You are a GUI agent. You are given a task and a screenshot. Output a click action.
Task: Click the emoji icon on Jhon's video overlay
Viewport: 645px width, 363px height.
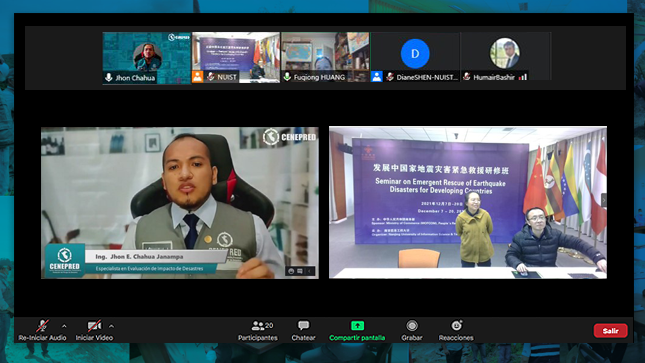pyautogui.click(x=291, y=271)
